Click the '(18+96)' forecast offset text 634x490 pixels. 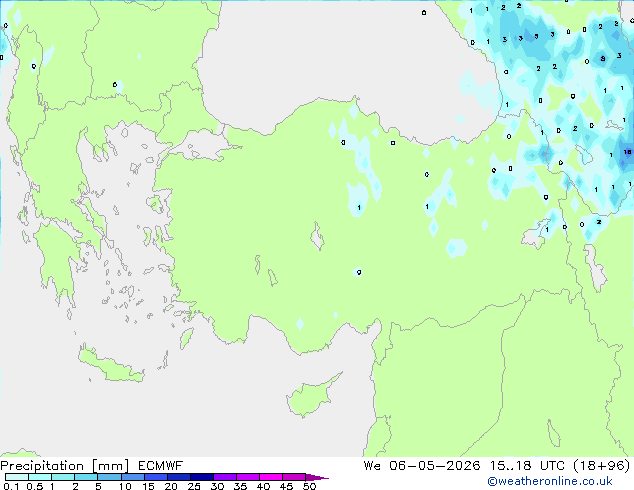coord(602,466)
